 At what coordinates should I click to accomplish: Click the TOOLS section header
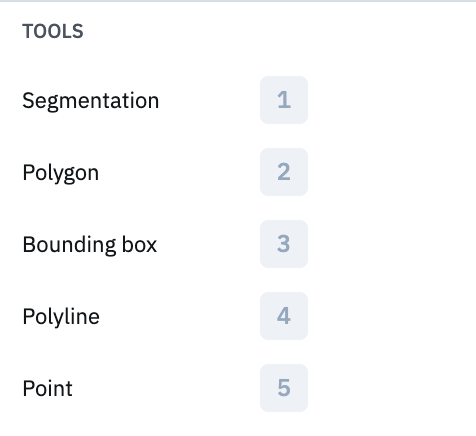click(x=53, y=31)
